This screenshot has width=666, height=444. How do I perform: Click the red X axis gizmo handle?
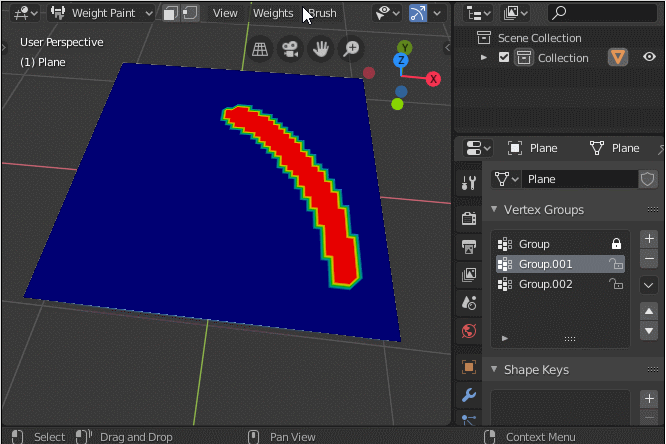pyautogui.click(x=433, y=79)
